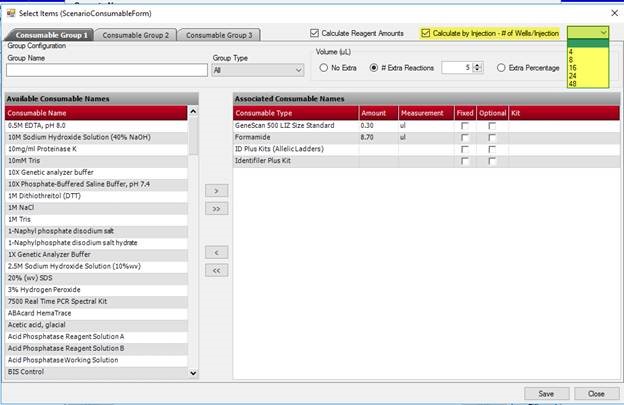The width and height of the screenshot is (624, 405).
Task: Check Fixed for GeneScan 500 LIZ Size Standard
Action: [464, 126]
